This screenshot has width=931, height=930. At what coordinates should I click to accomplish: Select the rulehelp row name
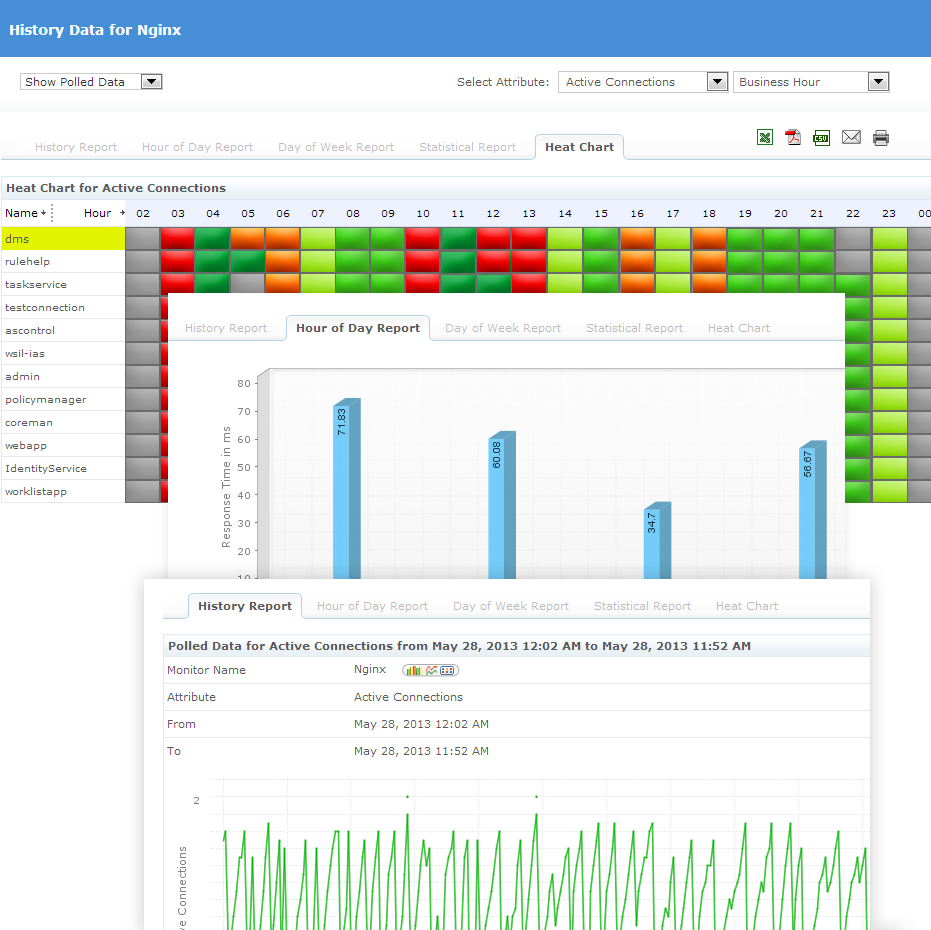tap(25, 262)
